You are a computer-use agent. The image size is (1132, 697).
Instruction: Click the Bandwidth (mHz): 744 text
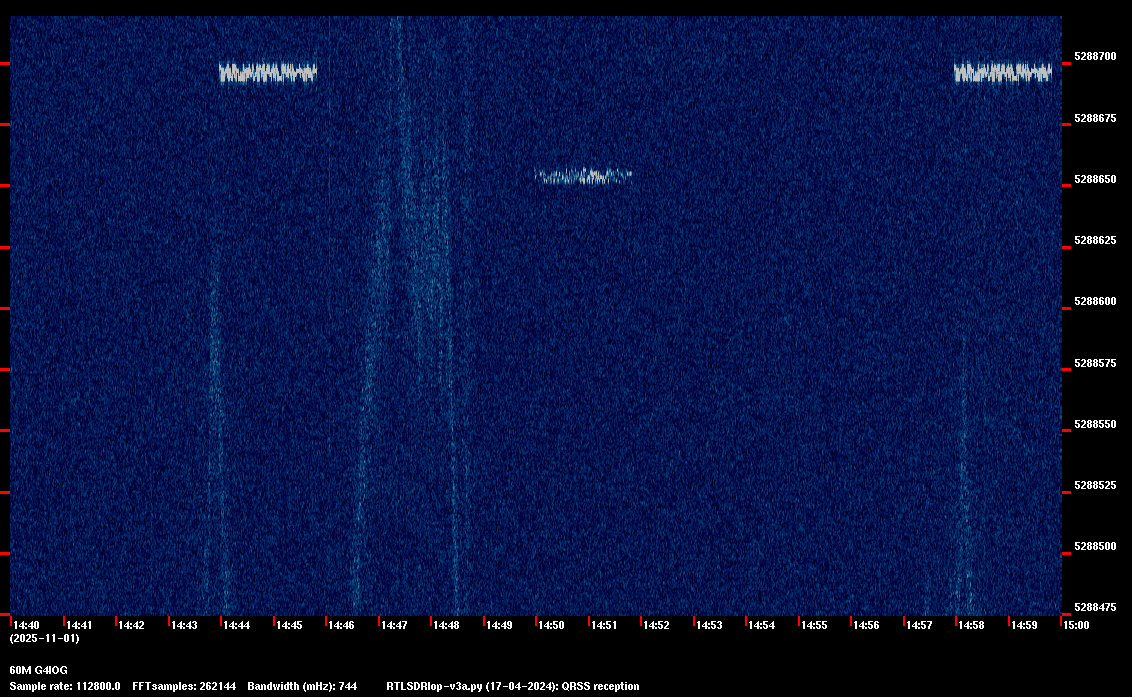tap(302, 686)
